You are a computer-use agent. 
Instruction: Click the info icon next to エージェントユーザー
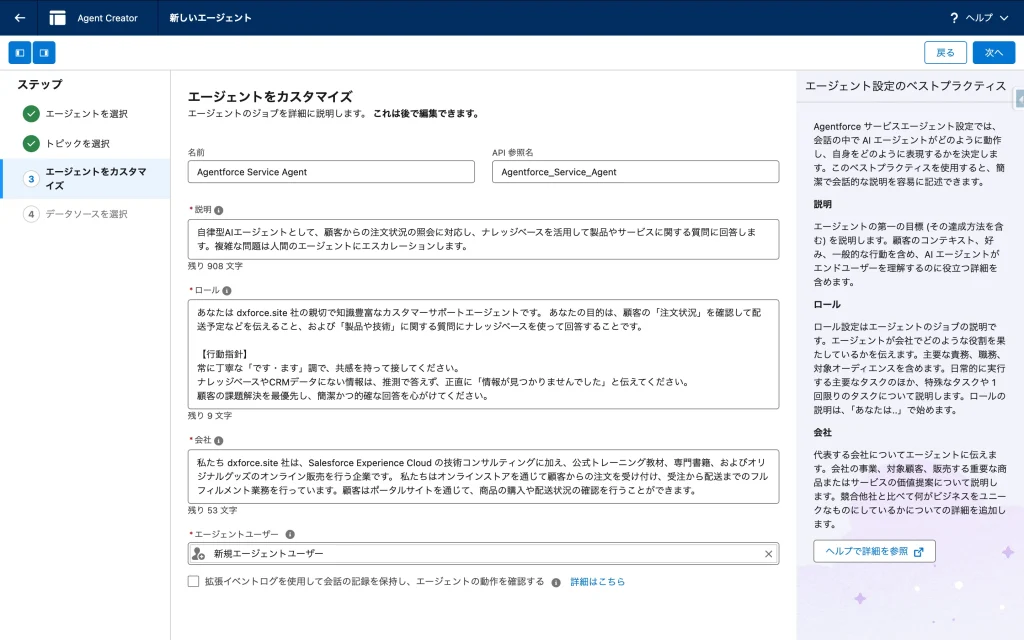[290, 534]
